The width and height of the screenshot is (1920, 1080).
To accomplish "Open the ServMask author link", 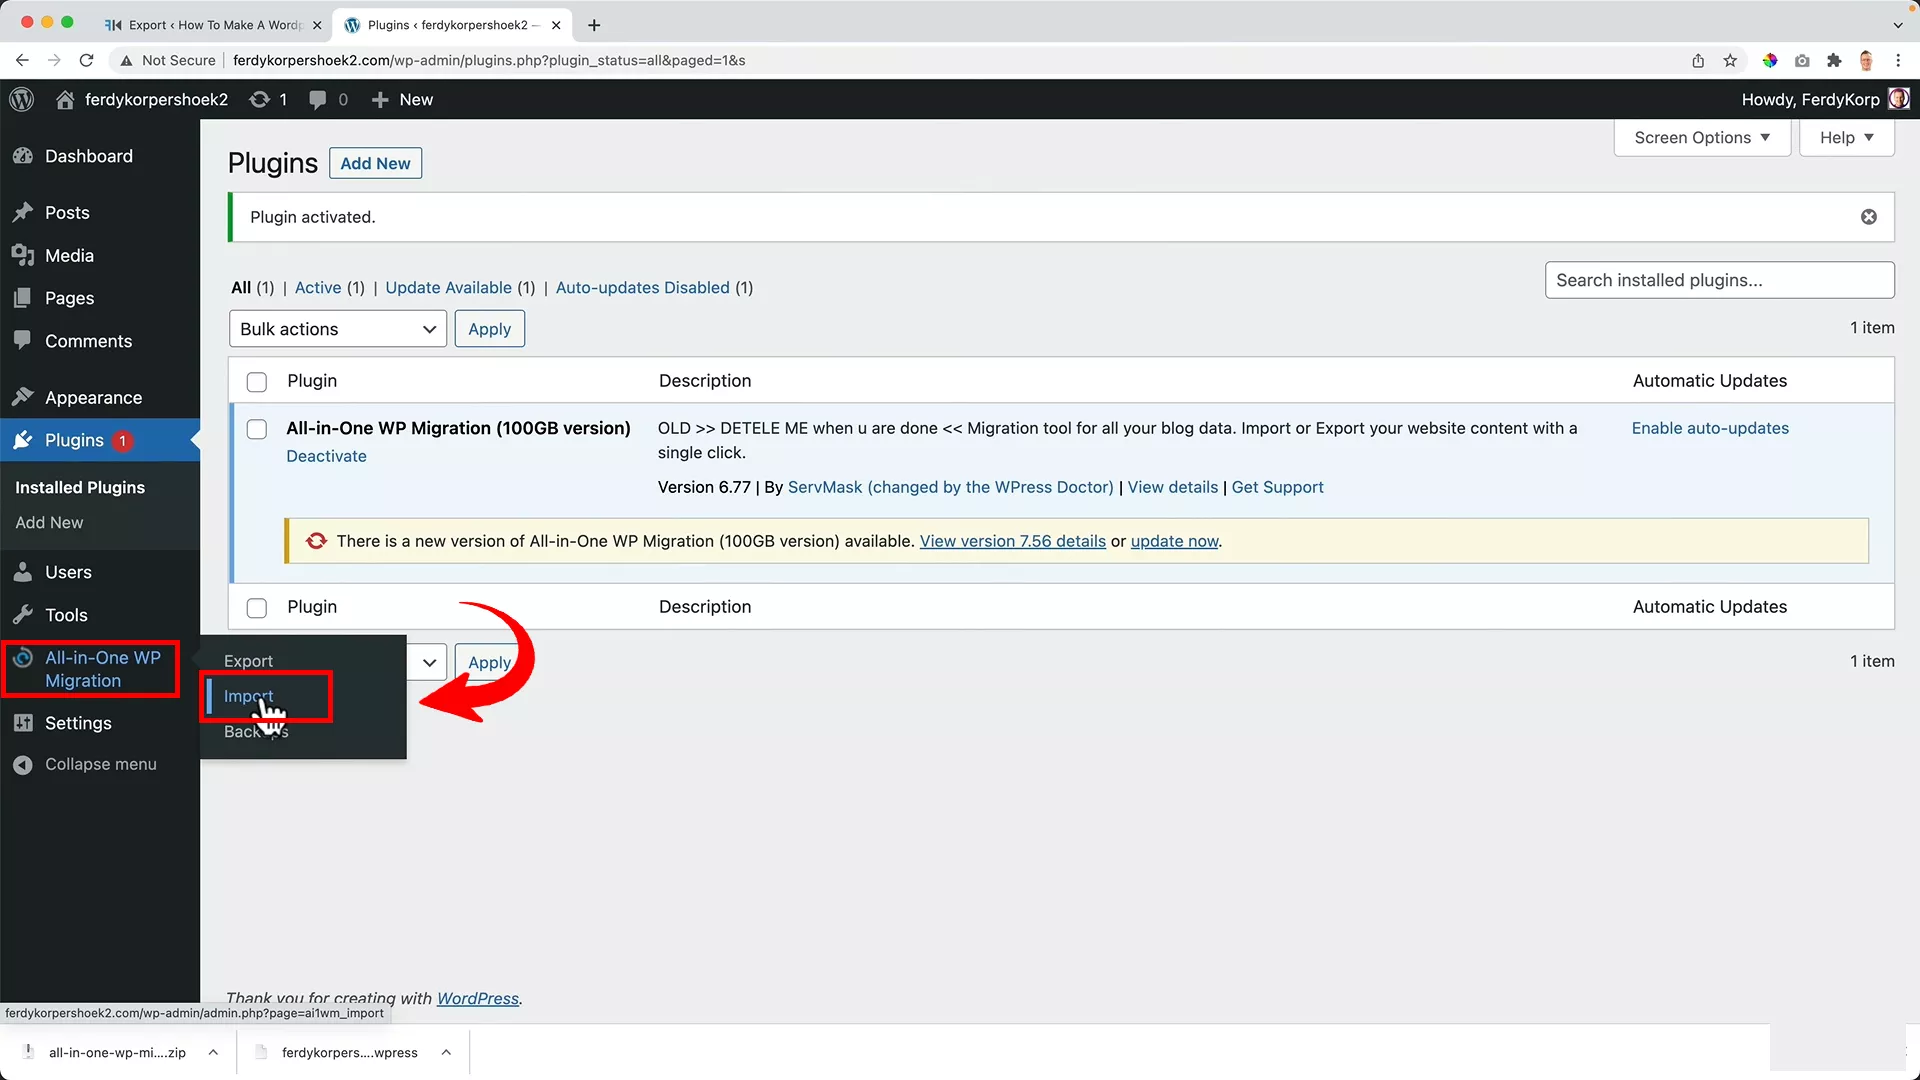I will click(950, 487).
